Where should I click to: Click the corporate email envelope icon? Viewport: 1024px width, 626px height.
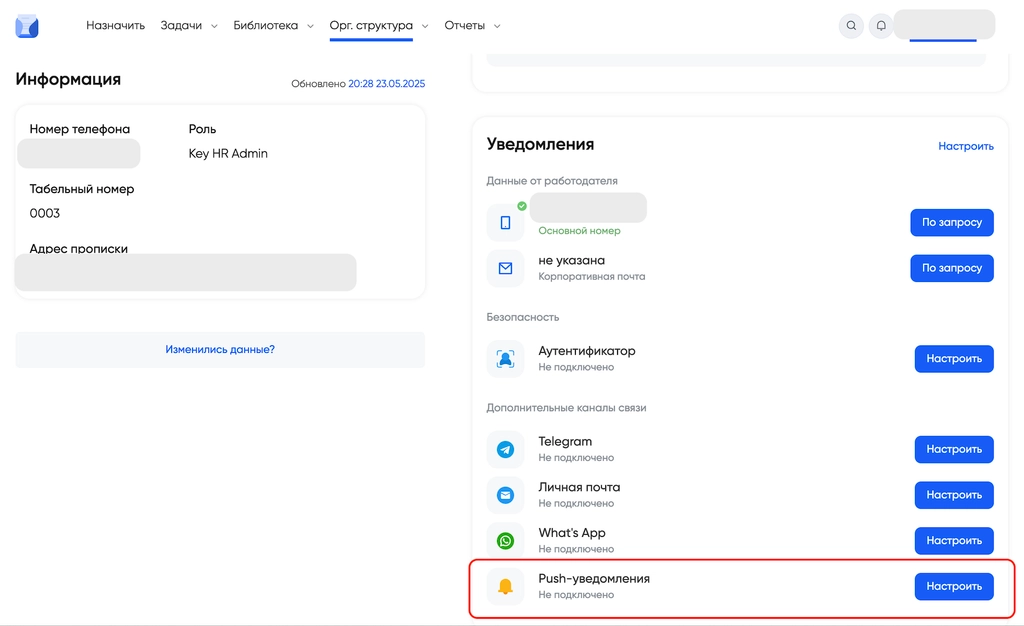(505, 268)
